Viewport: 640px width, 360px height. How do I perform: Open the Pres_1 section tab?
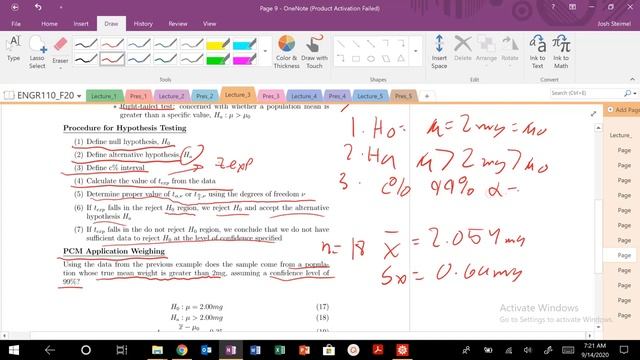click(138, 96)
